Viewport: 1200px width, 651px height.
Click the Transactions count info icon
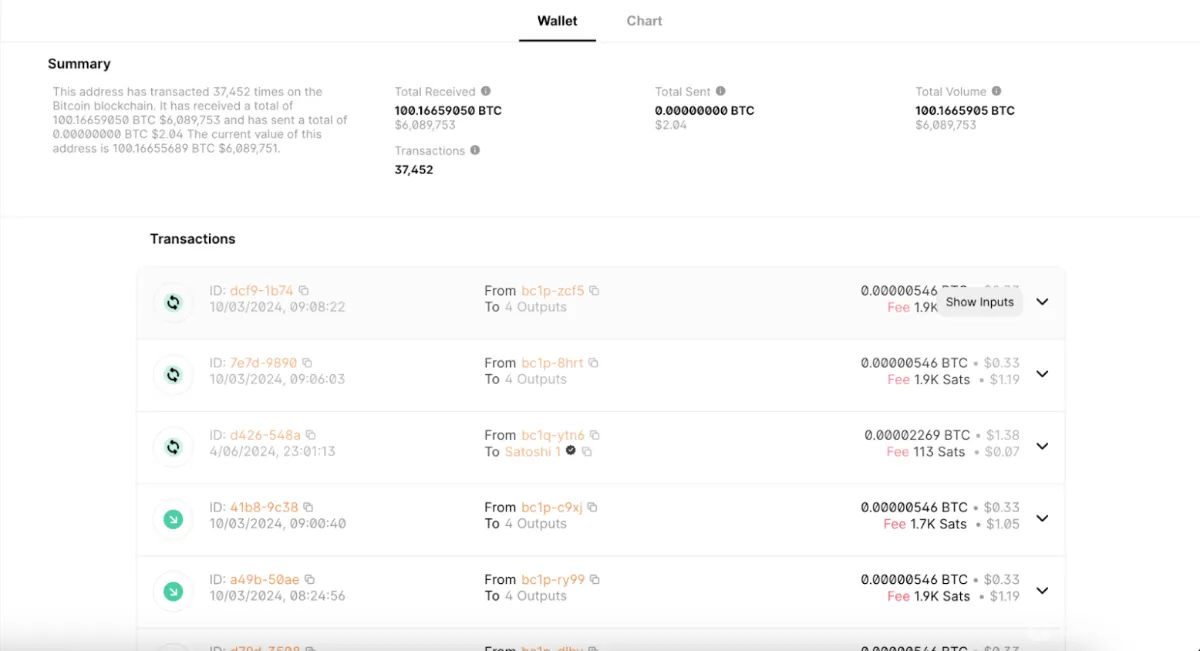(x=473, y=151)
